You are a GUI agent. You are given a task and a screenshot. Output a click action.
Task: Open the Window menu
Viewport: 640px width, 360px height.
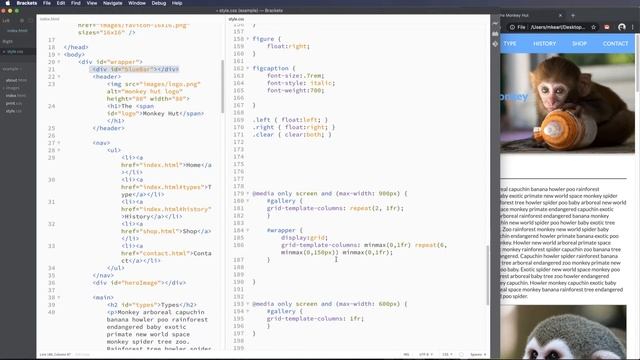137,3
